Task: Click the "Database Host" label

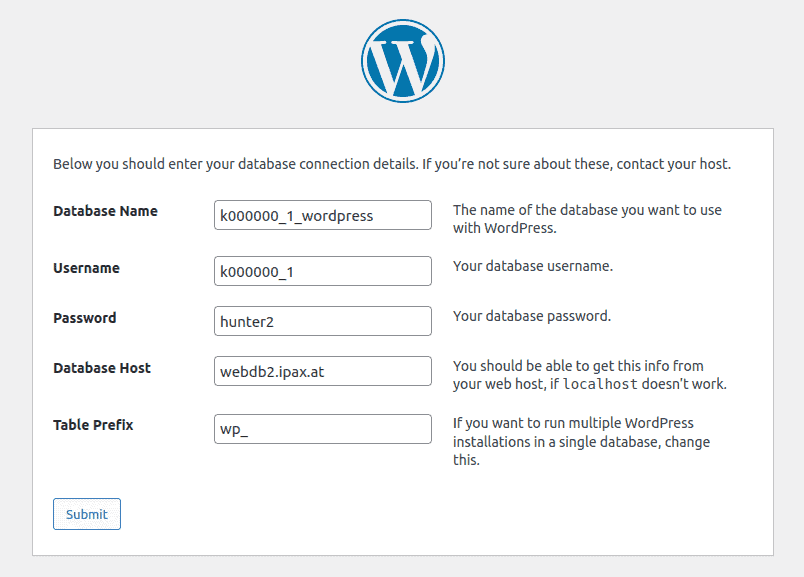Action: (102, 368)
